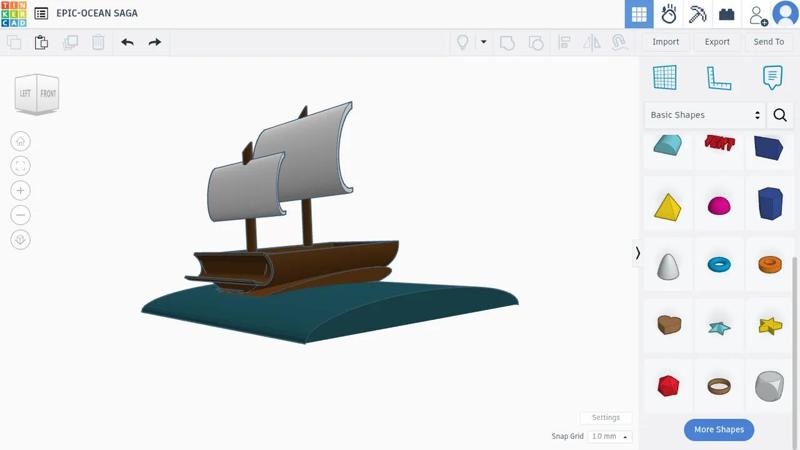This screenshot has width=800, height=450.
Task: Switch to 3D design grid view
Action: (x=639, y=14)
